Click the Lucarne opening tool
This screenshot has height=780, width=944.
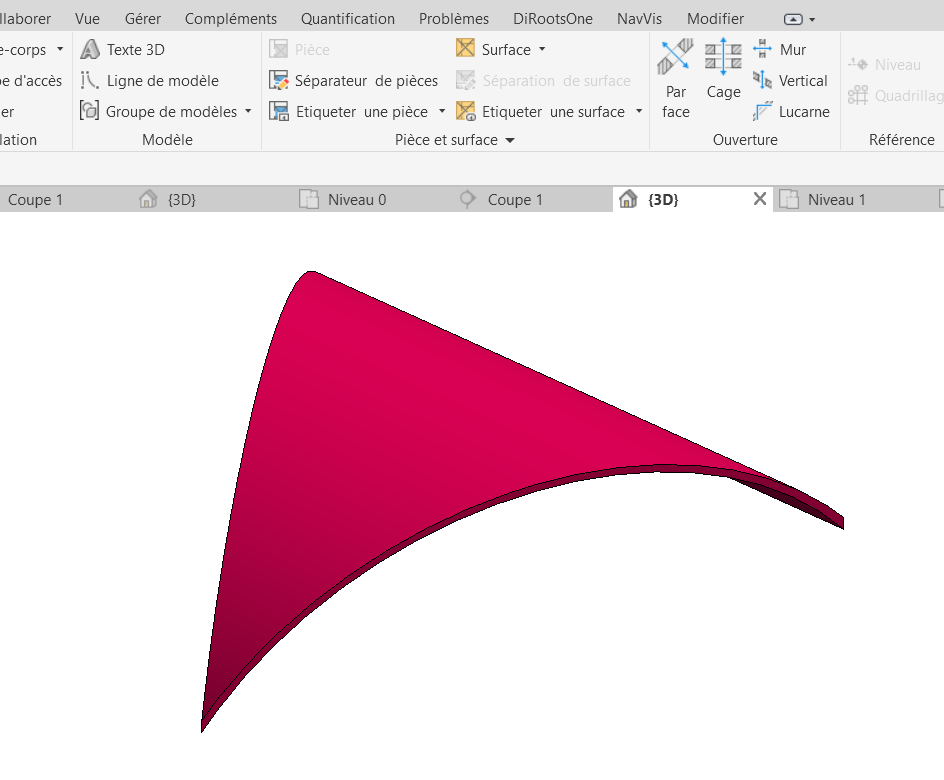[792, 112]
